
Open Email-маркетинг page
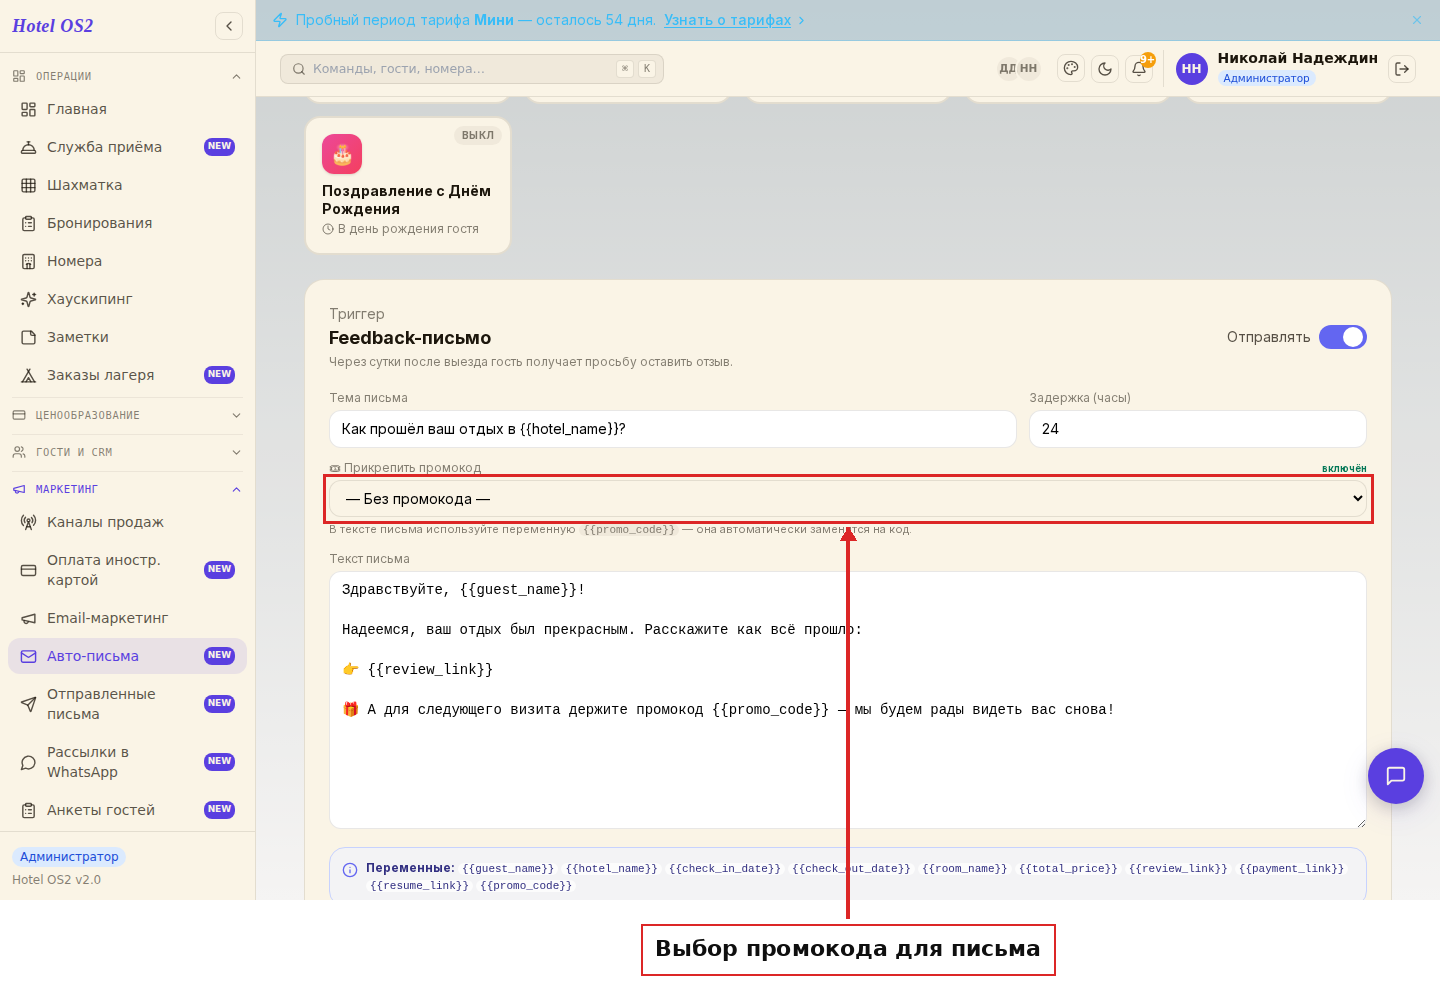coord(127,618)
